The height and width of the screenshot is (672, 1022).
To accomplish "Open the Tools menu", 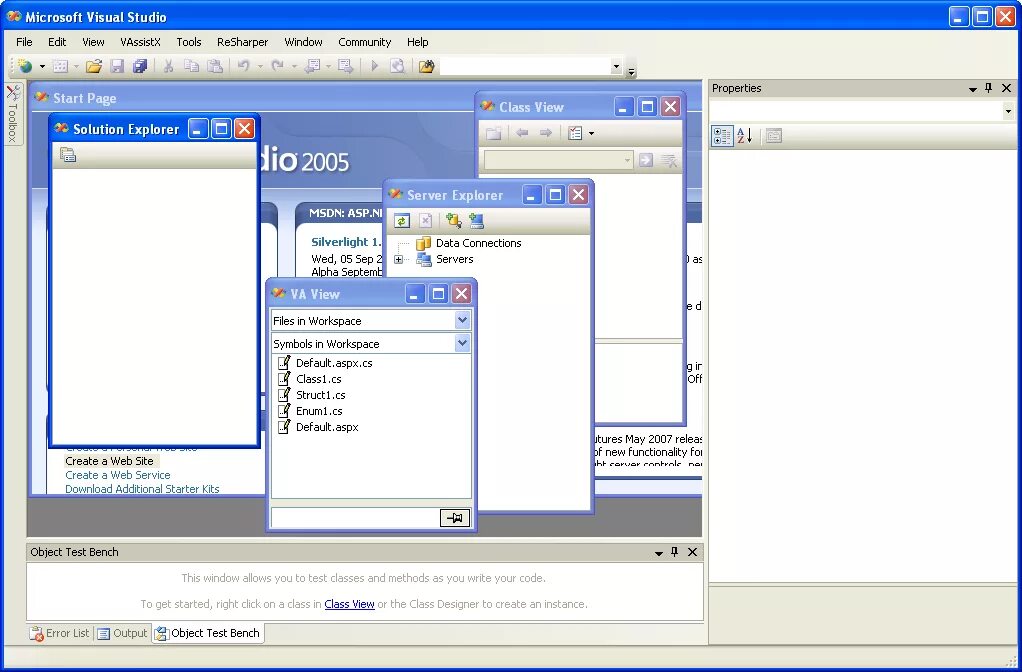I will (188, 42).
